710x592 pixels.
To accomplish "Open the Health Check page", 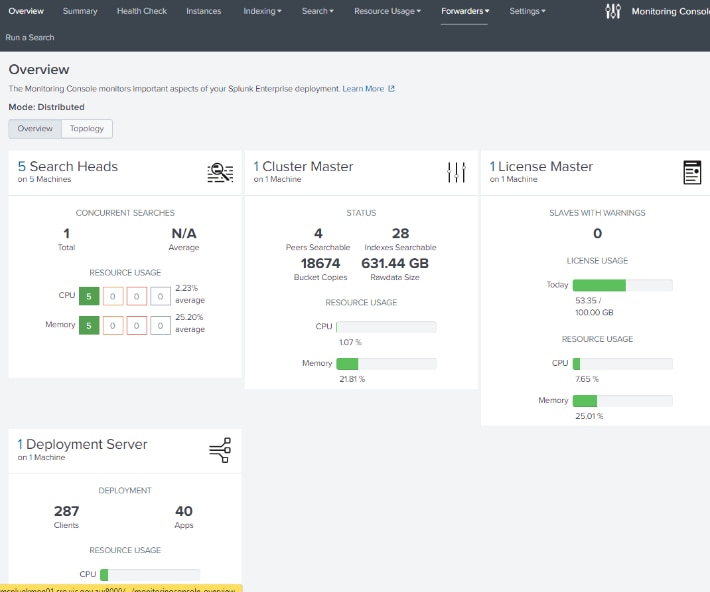I will [142, 11].
